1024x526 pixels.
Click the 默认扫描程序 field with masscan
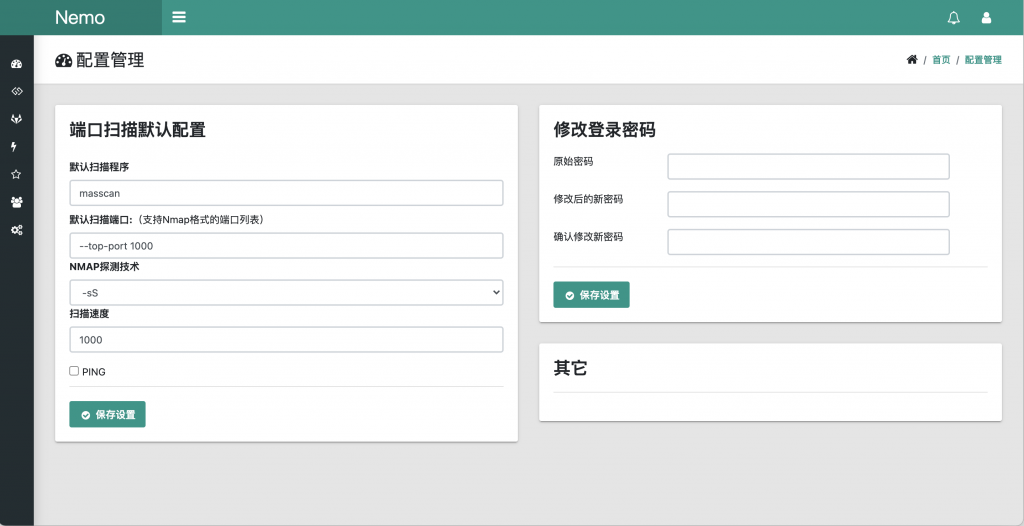pyautogui.click(x=286, y=193)
